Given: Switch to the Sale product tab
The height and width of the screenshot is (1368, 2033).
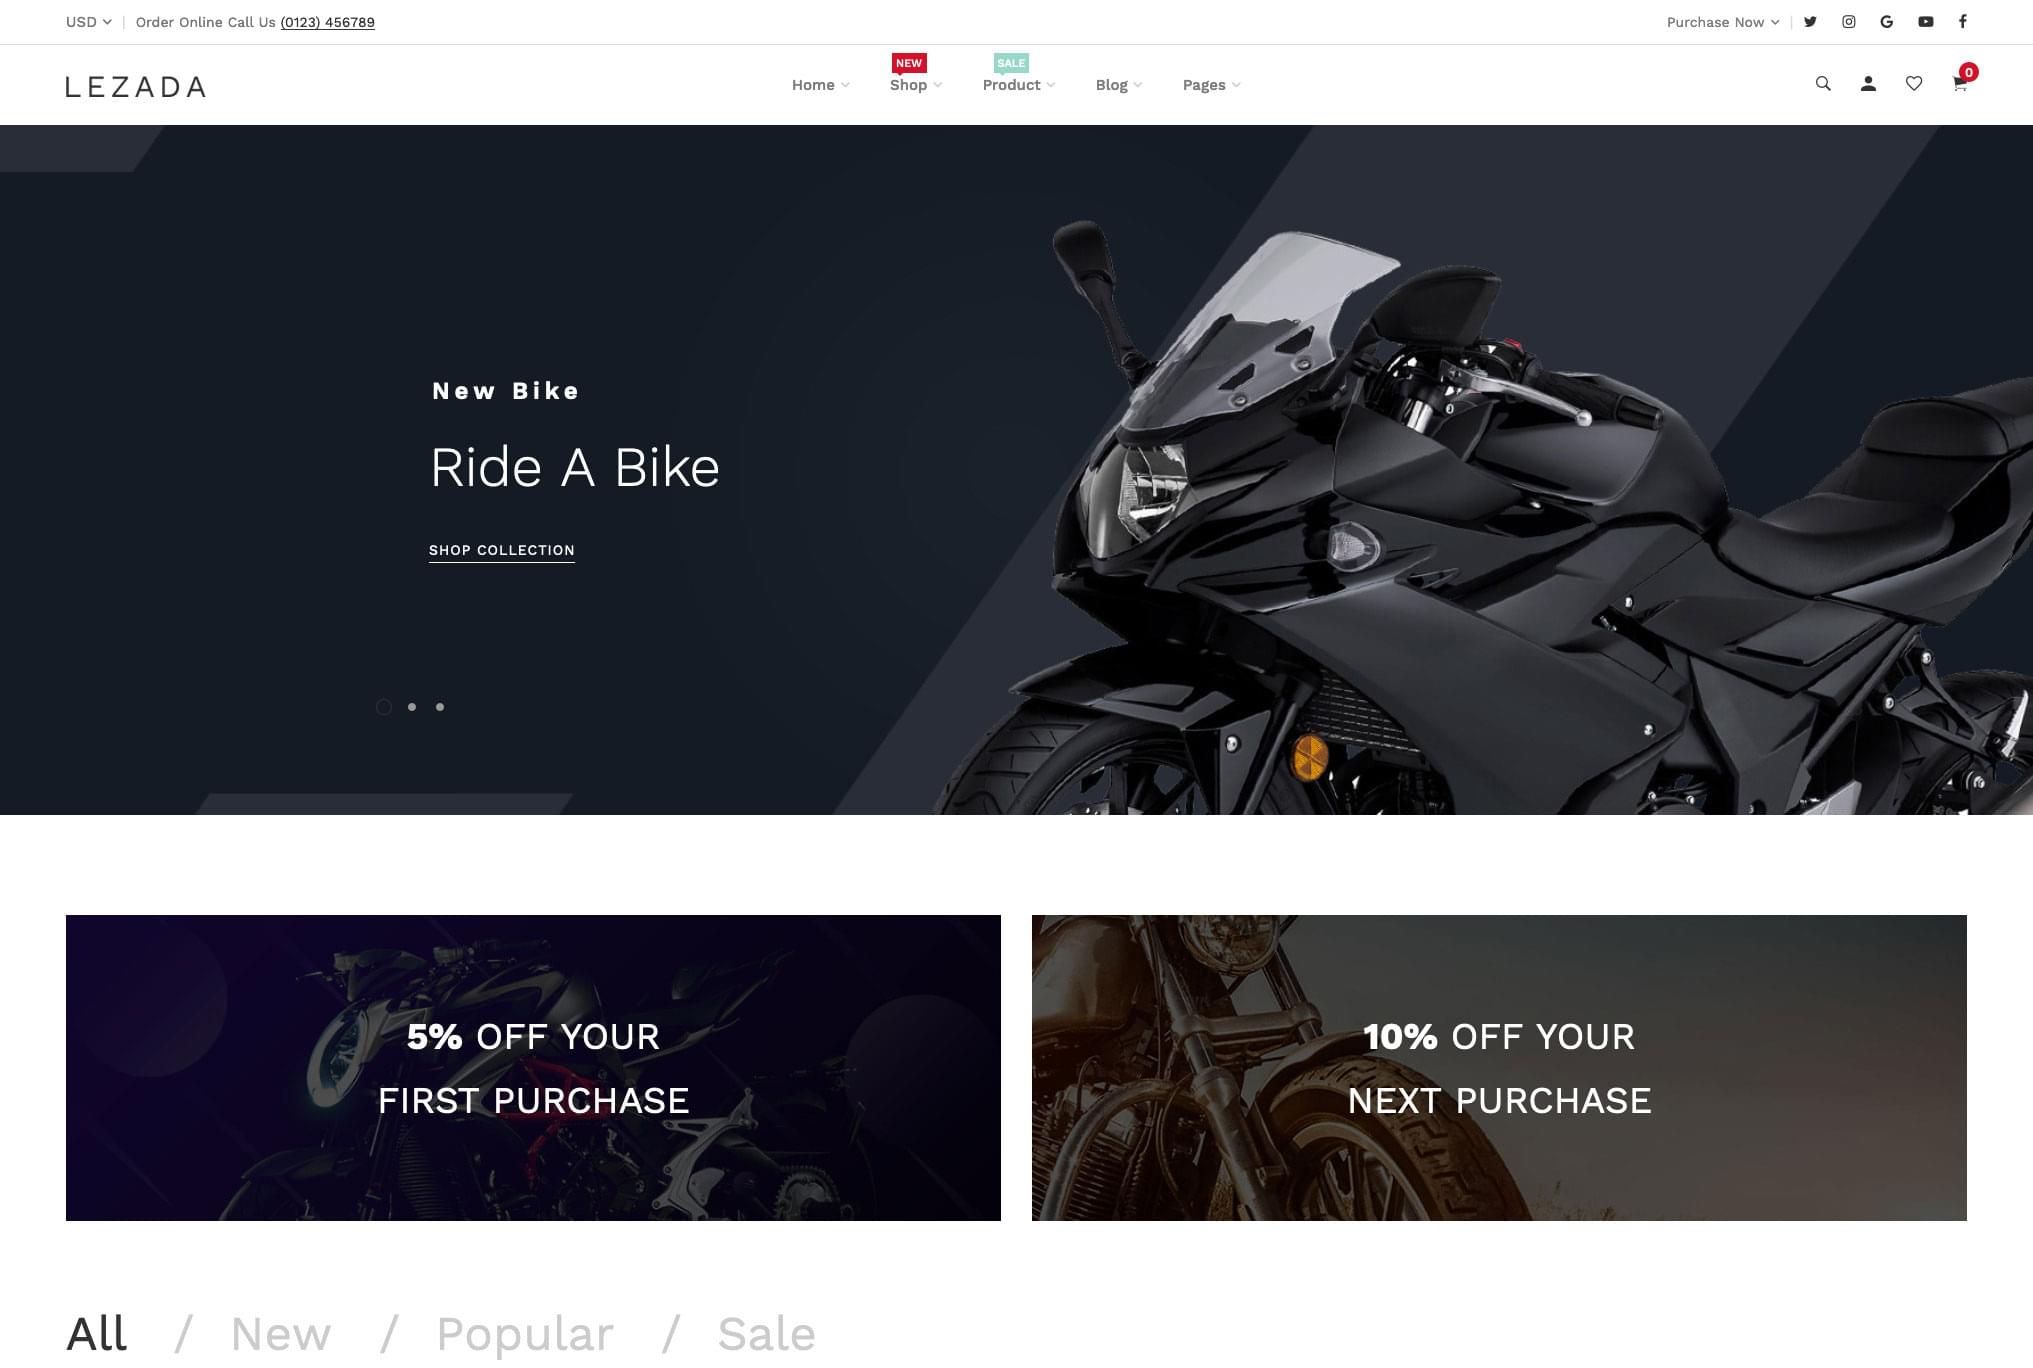Looking at the screenshot, I should coord(766,1334).
